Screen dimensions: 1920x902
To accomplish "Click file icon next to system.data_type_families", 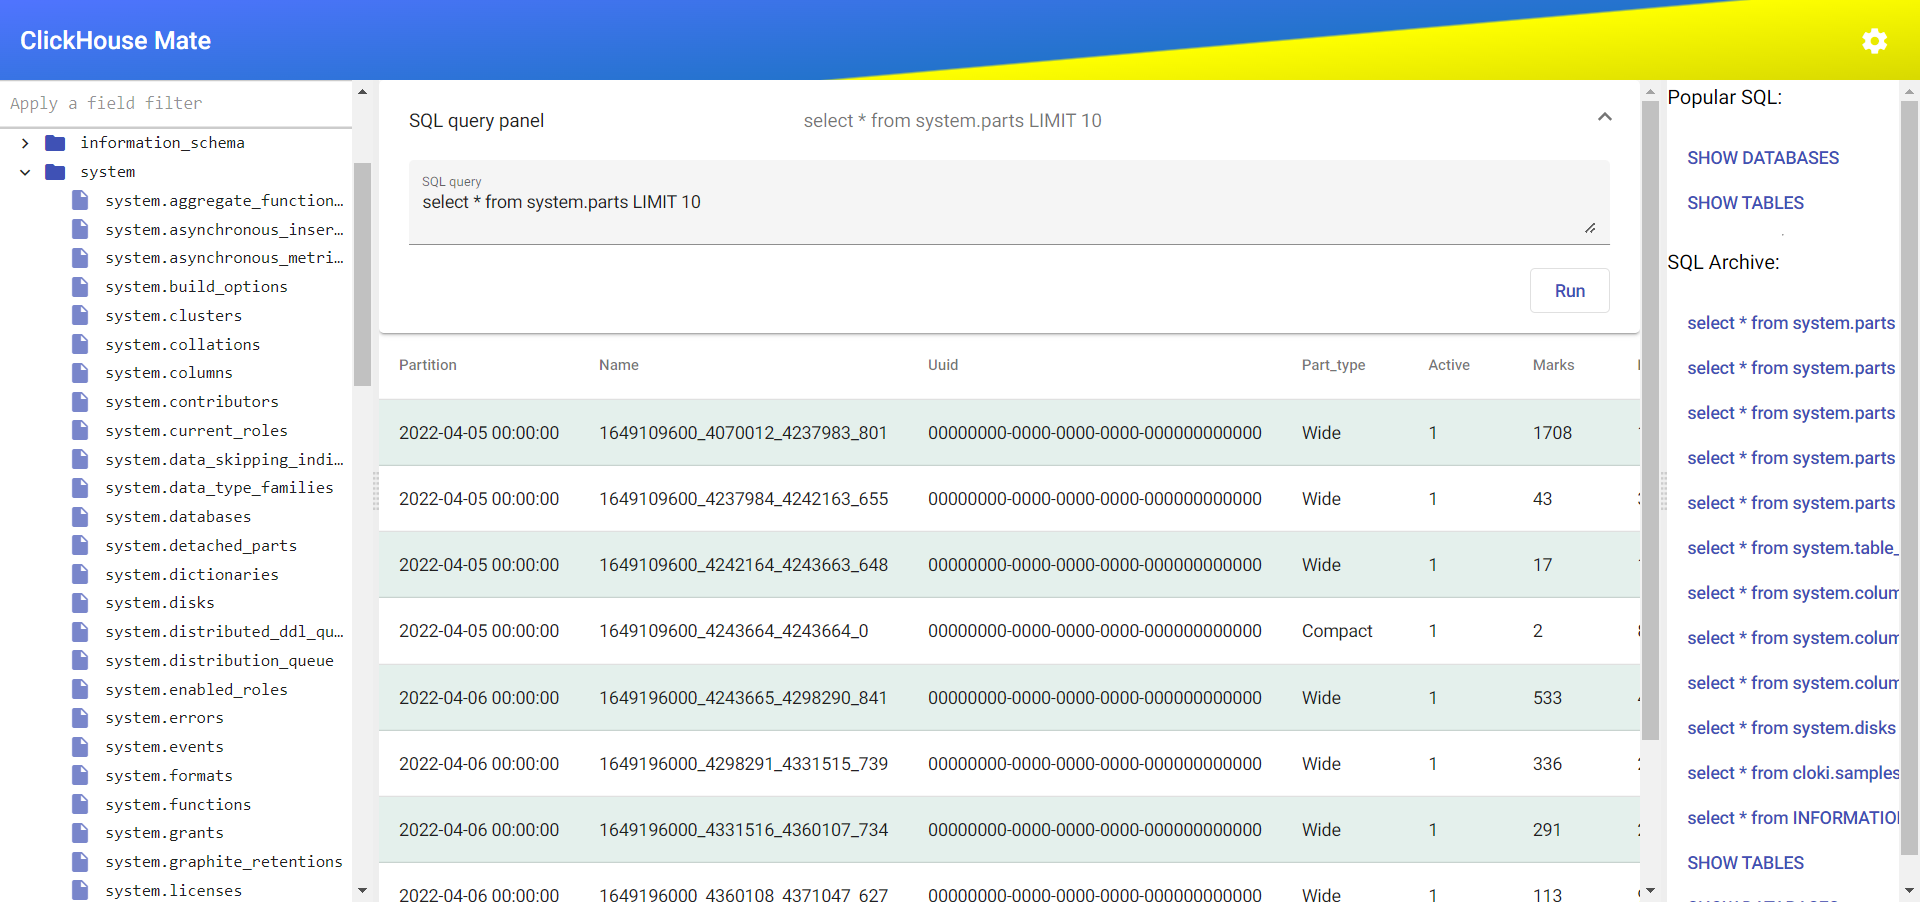I will [x=80, y=488].
